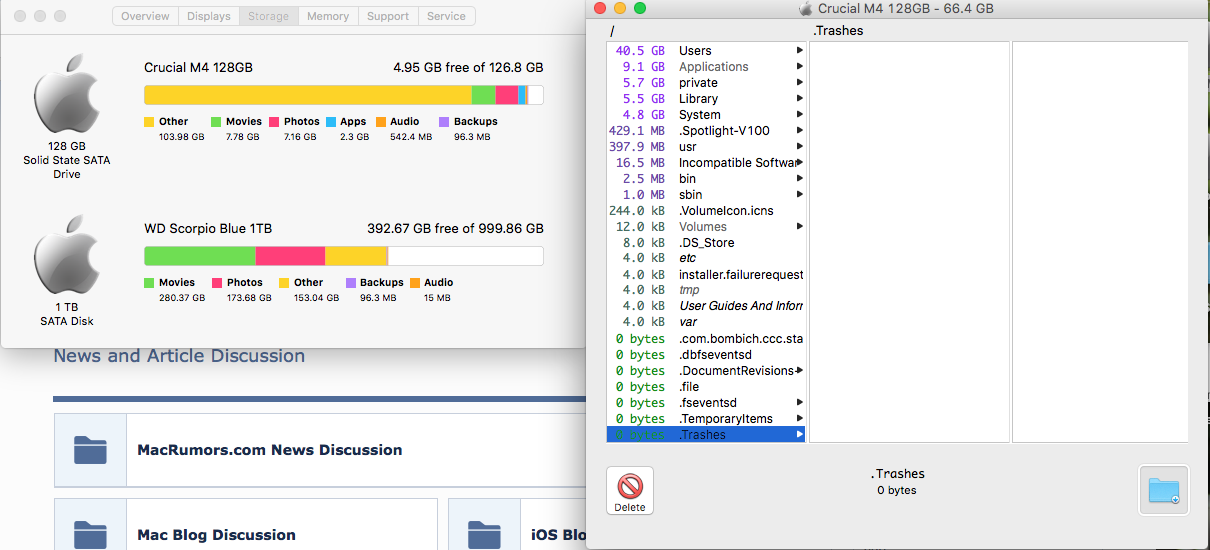Select the Applications row
This screenshot has height=550, width=1210.
click(x=706, y=66)
